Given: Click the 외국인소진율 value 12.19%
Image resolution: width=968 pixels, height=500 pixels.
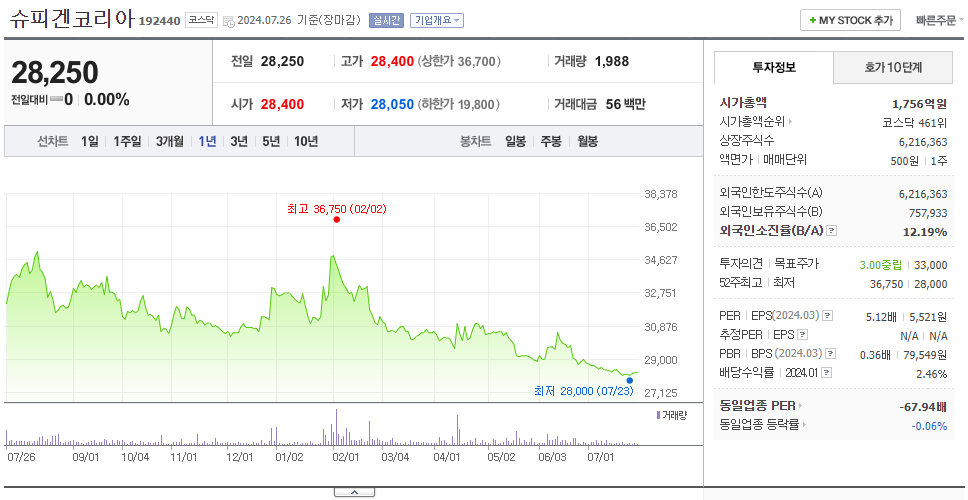Looking at the screenshot, I should coord(925,232).
